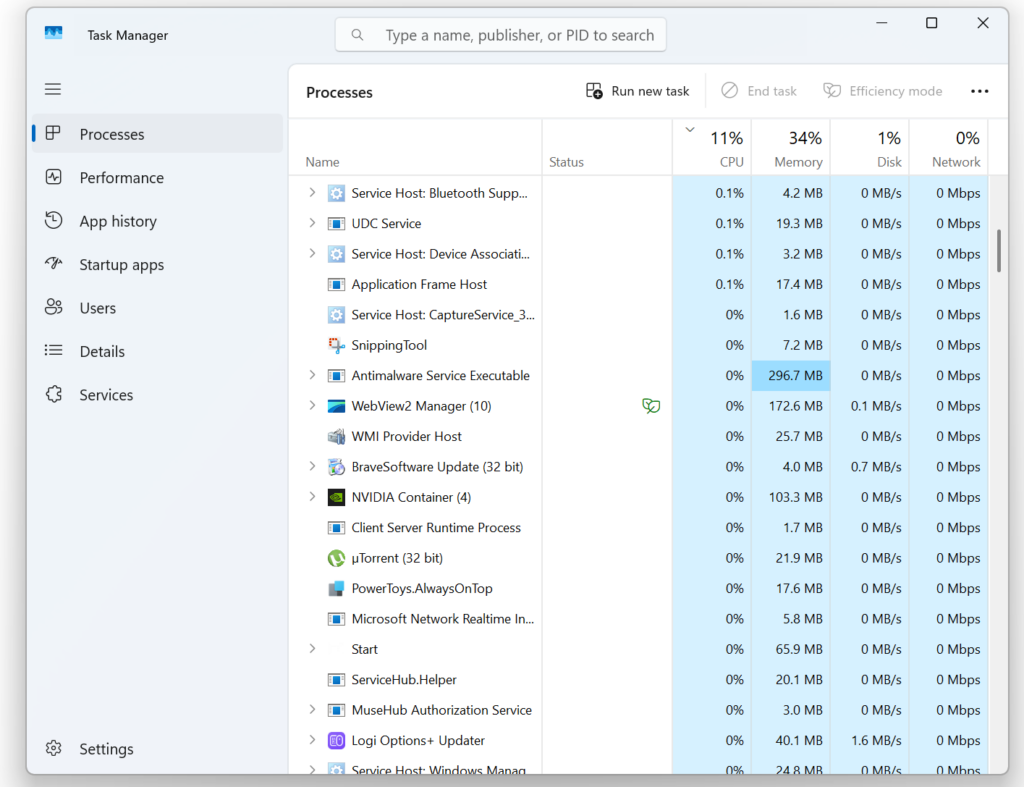Go to the Services page
The height and width of the screenshot is (787, 1024).
(x=106, y=395)
